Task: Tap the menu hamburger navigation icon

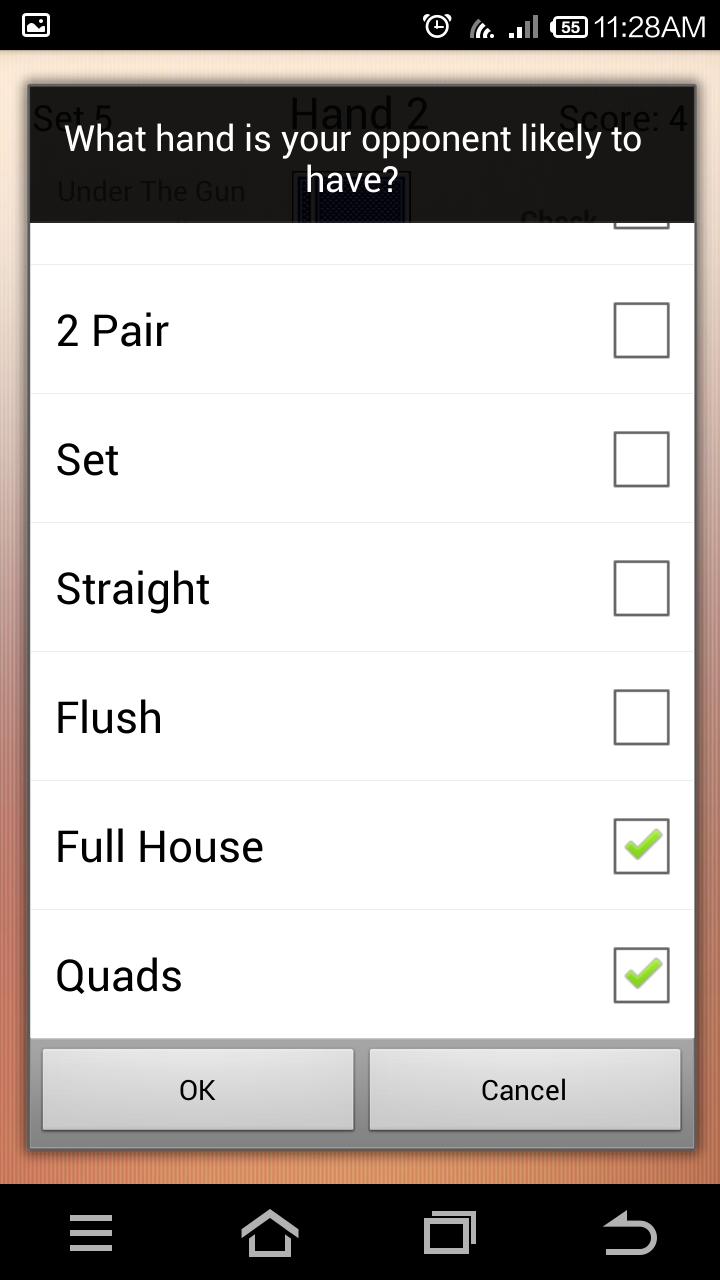Action: point(91,1233)
